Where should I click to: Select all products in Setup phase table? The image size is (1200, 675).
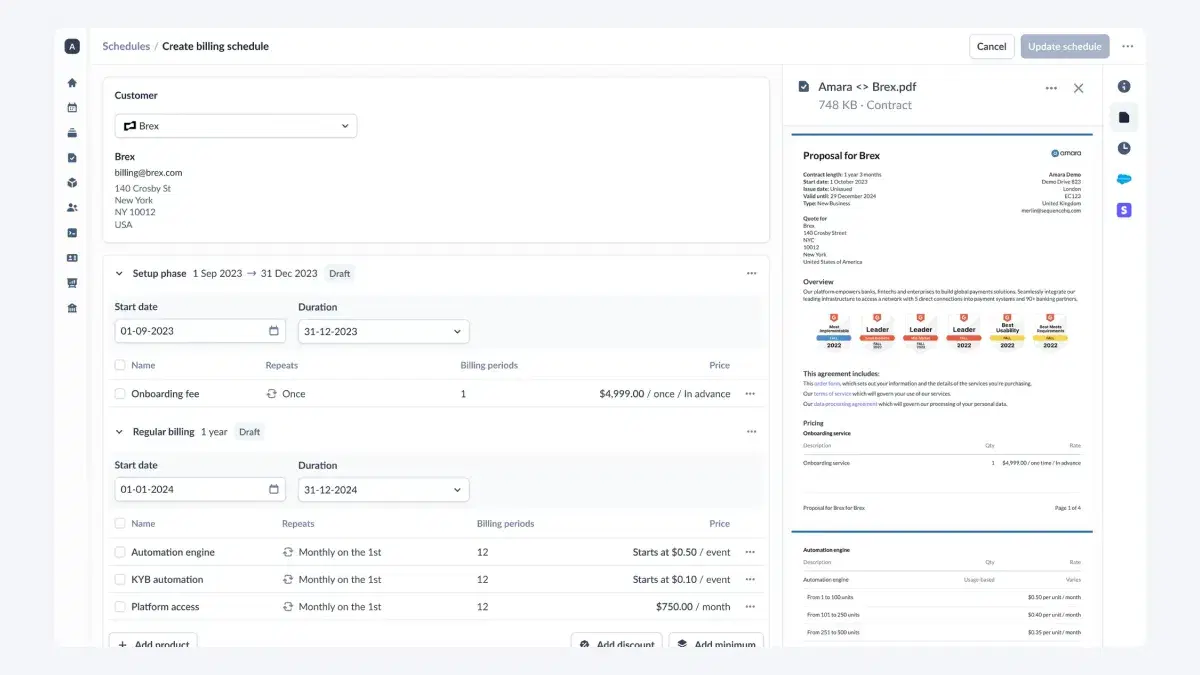tap(120, 365)
